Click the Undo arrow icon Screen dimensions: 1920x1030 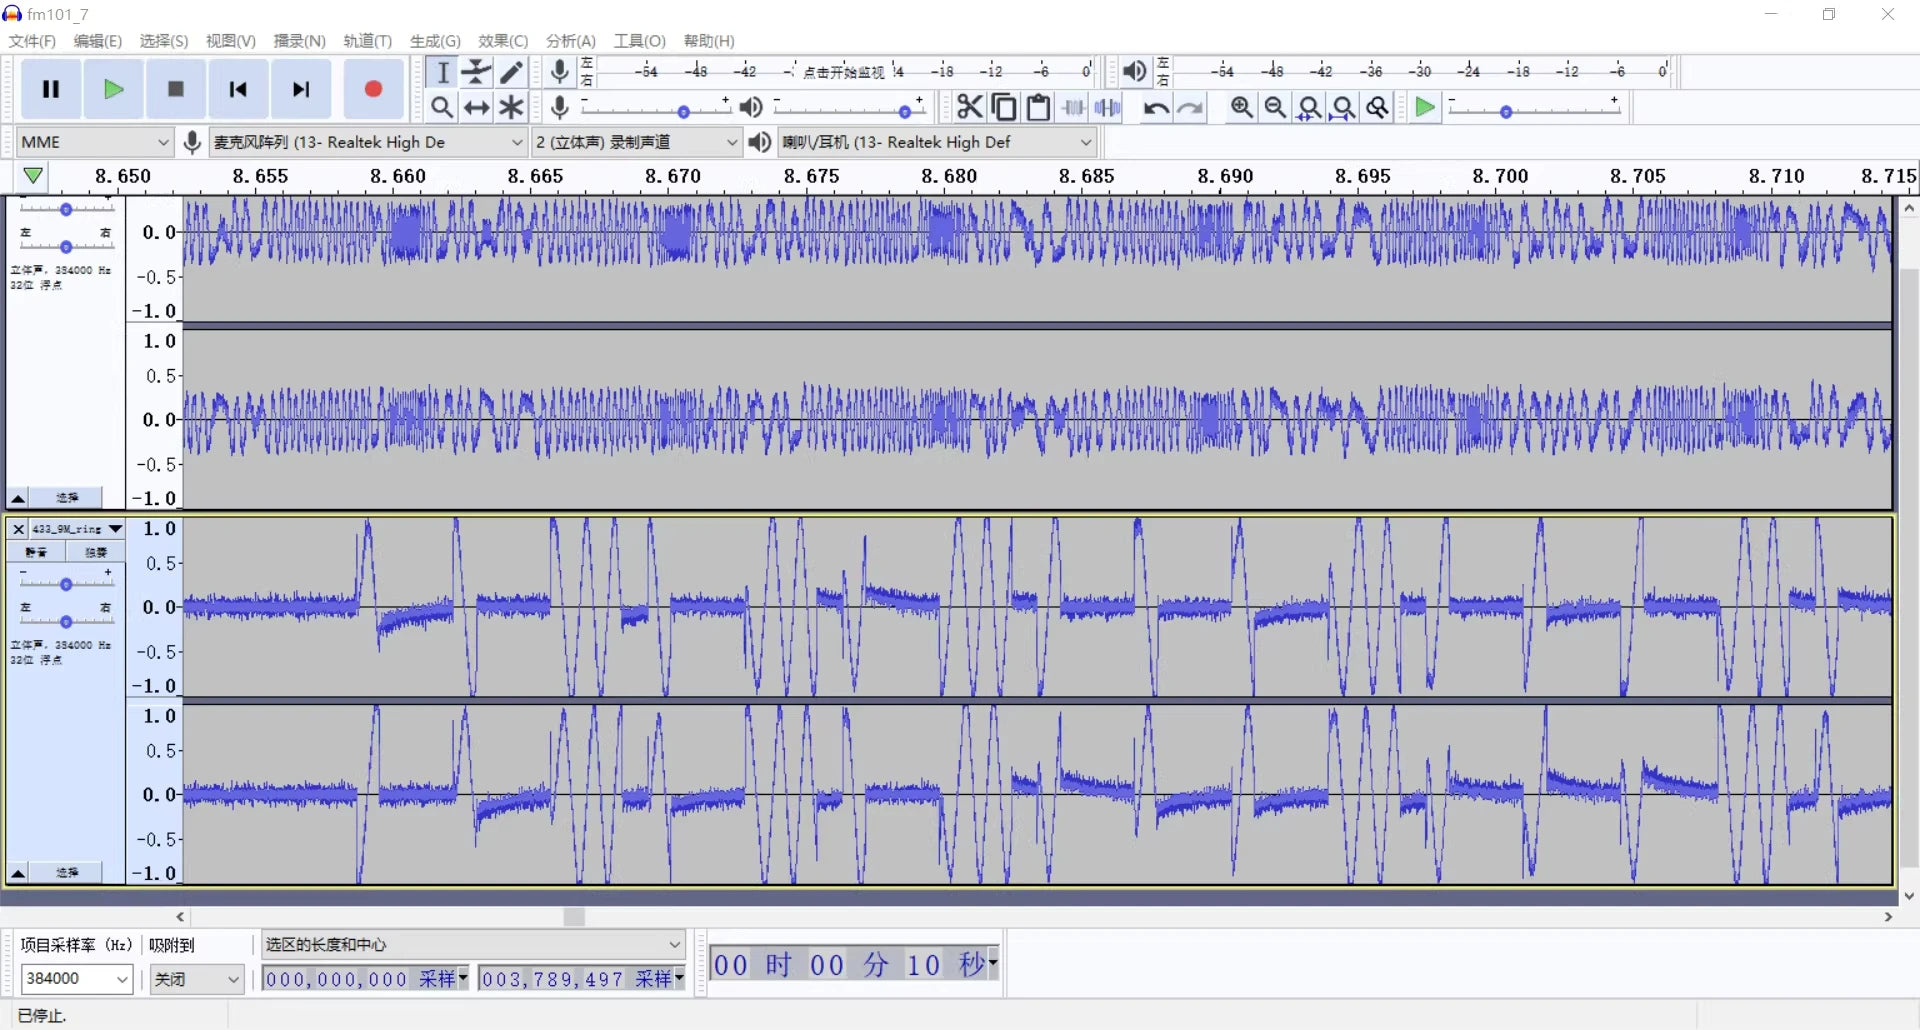pos(1156,107)
